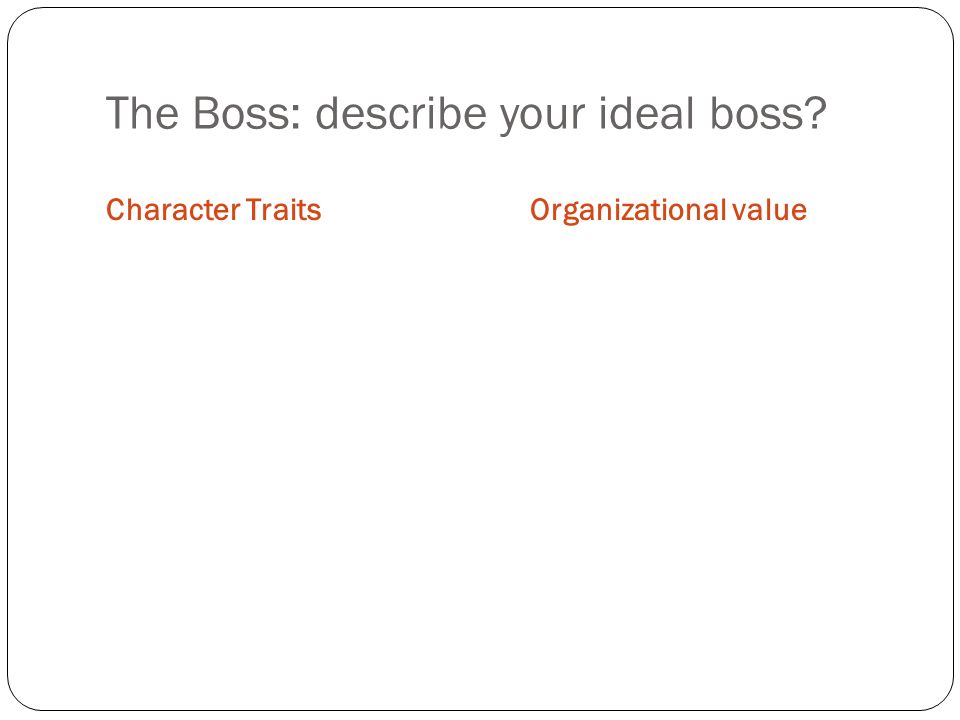Click the word "Organizational" in orange heading
Viewport: 960px width, 720px height.
[628, 211]
